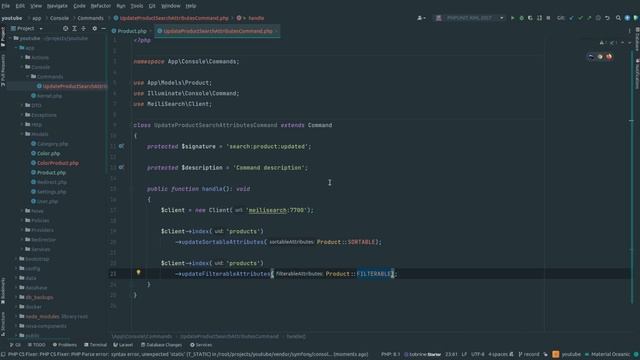
Task: Open the Navigate menu
Action: [x=57, y=6]
